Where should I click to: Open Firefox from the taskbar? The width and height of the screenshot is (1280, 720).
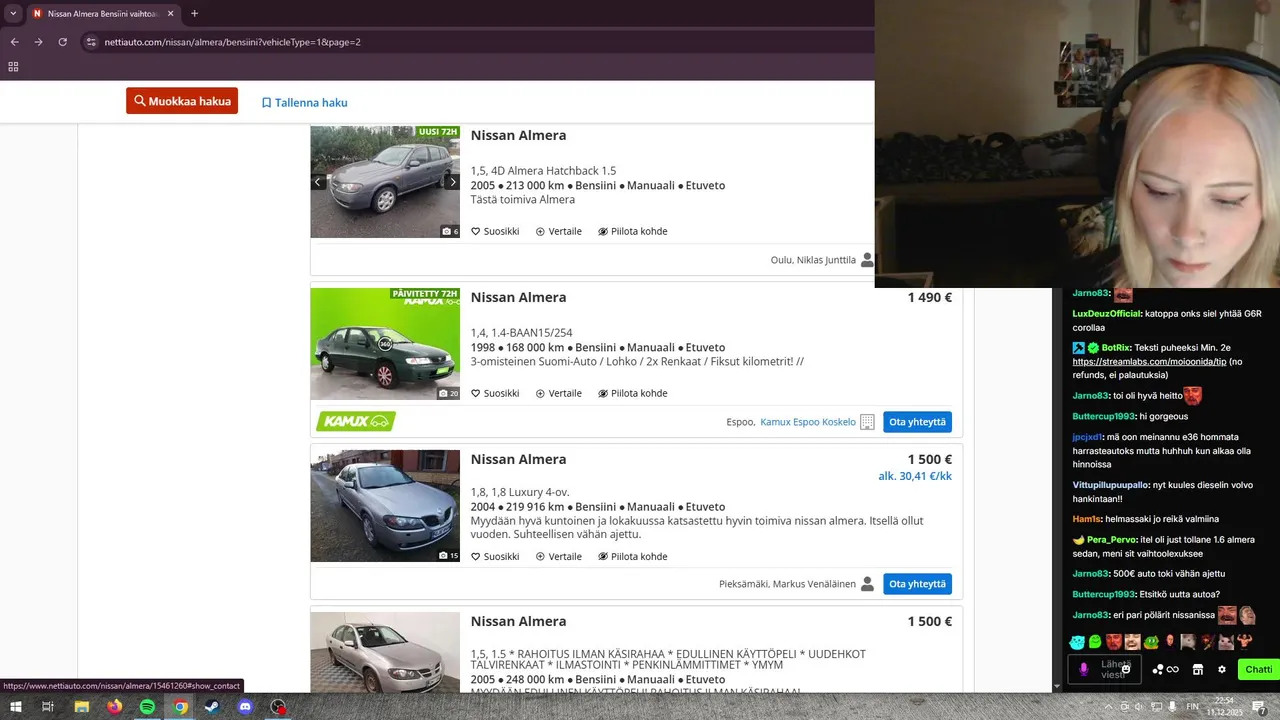coord(114,707)
